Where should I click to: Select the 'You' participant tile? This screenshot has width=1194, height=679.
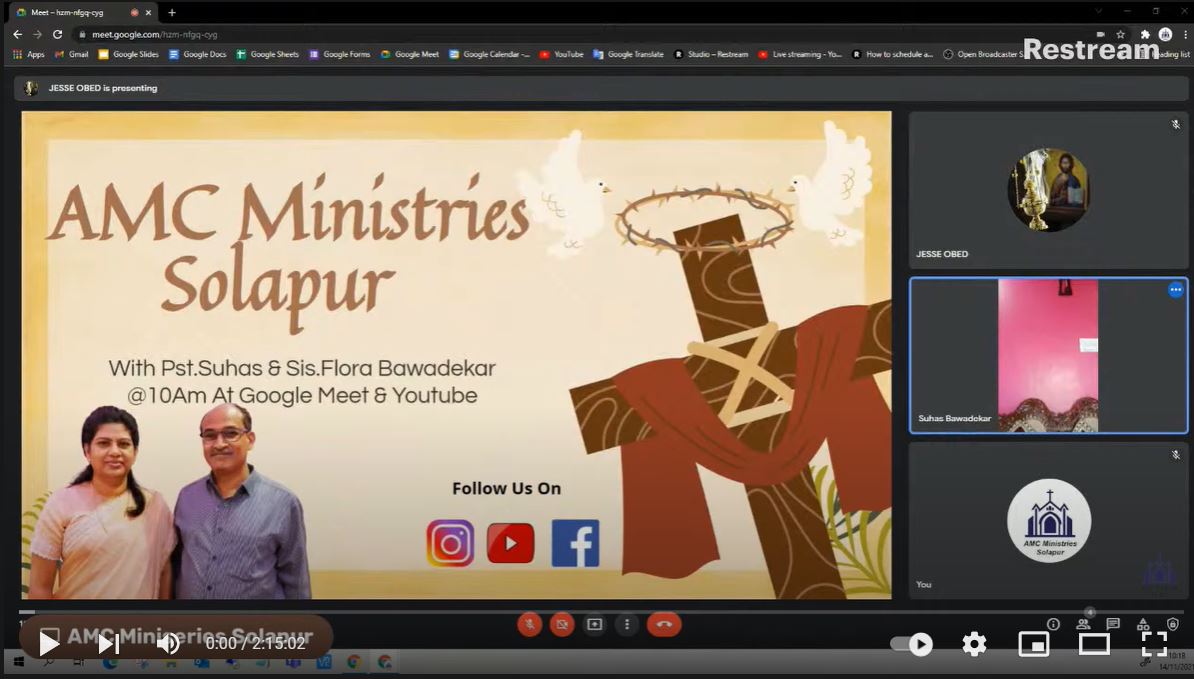click(1049, 521)
